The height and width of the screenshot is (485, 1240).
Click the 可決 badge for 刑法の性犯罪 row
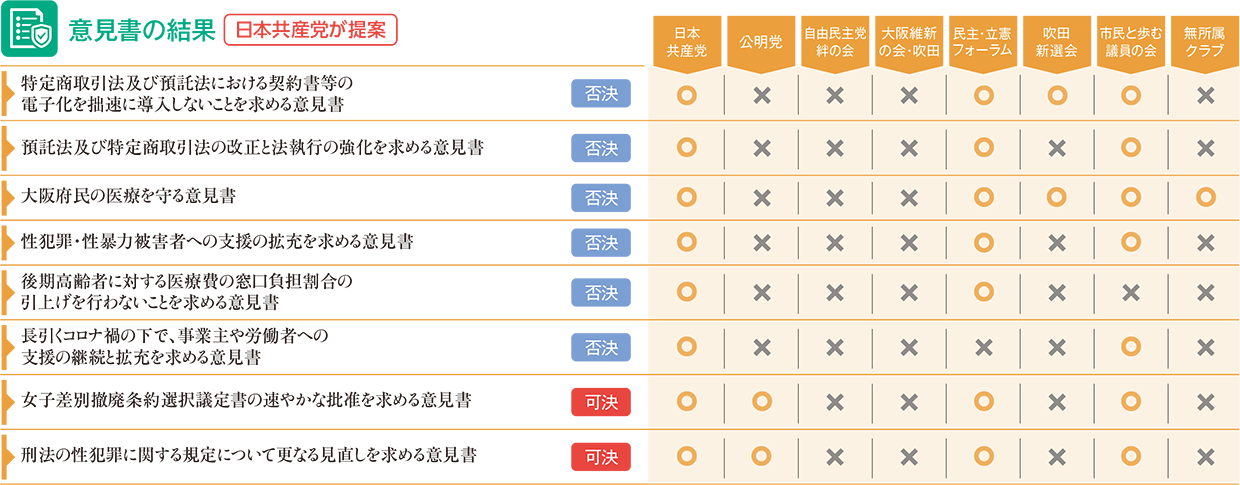tap(601, 456)
